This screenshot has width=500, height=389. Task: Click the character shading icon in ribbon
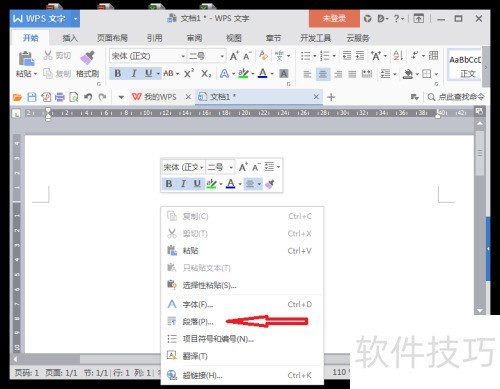(284, 73)
